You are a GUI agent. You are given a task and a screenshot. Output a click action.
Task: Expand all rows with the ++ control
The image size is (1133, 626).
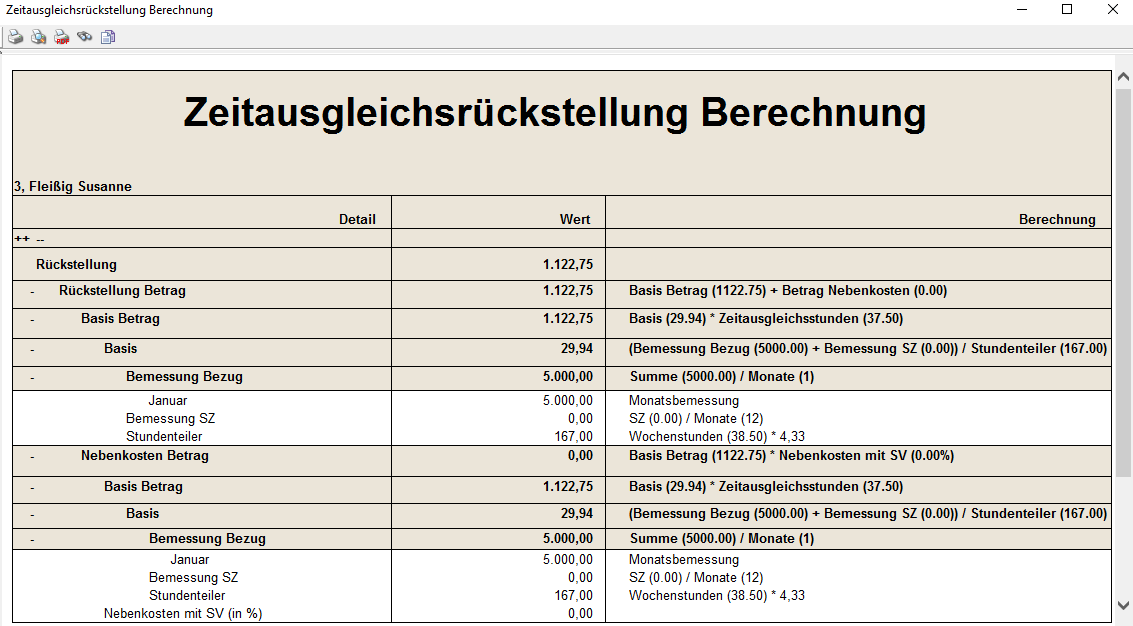(x=20, y=239)
